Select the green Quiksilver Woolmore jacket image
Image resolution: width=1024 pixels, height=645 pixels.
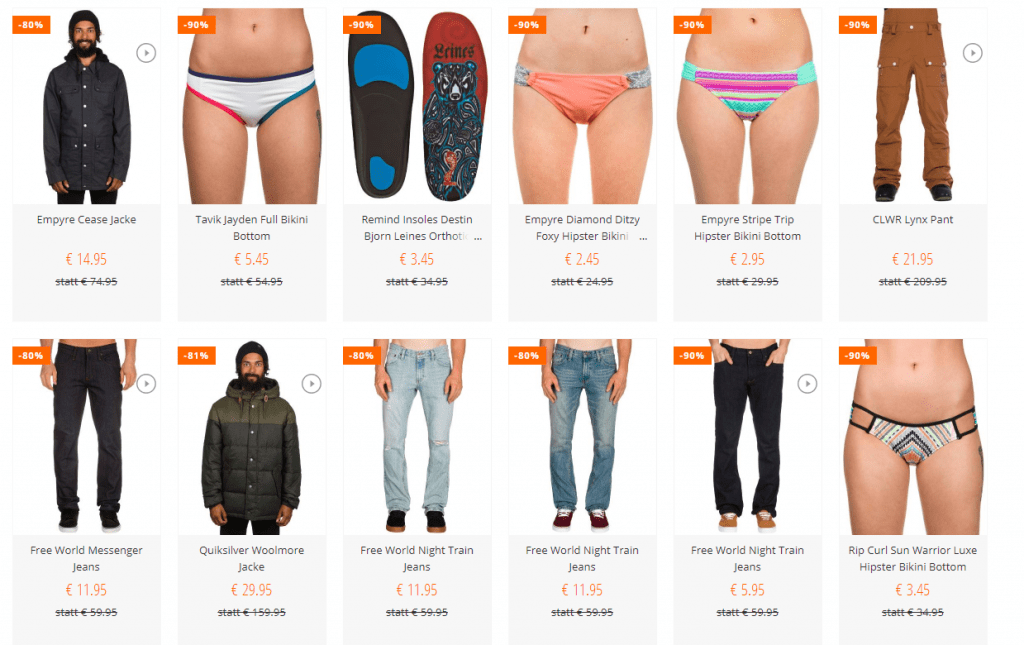point(251,437)
